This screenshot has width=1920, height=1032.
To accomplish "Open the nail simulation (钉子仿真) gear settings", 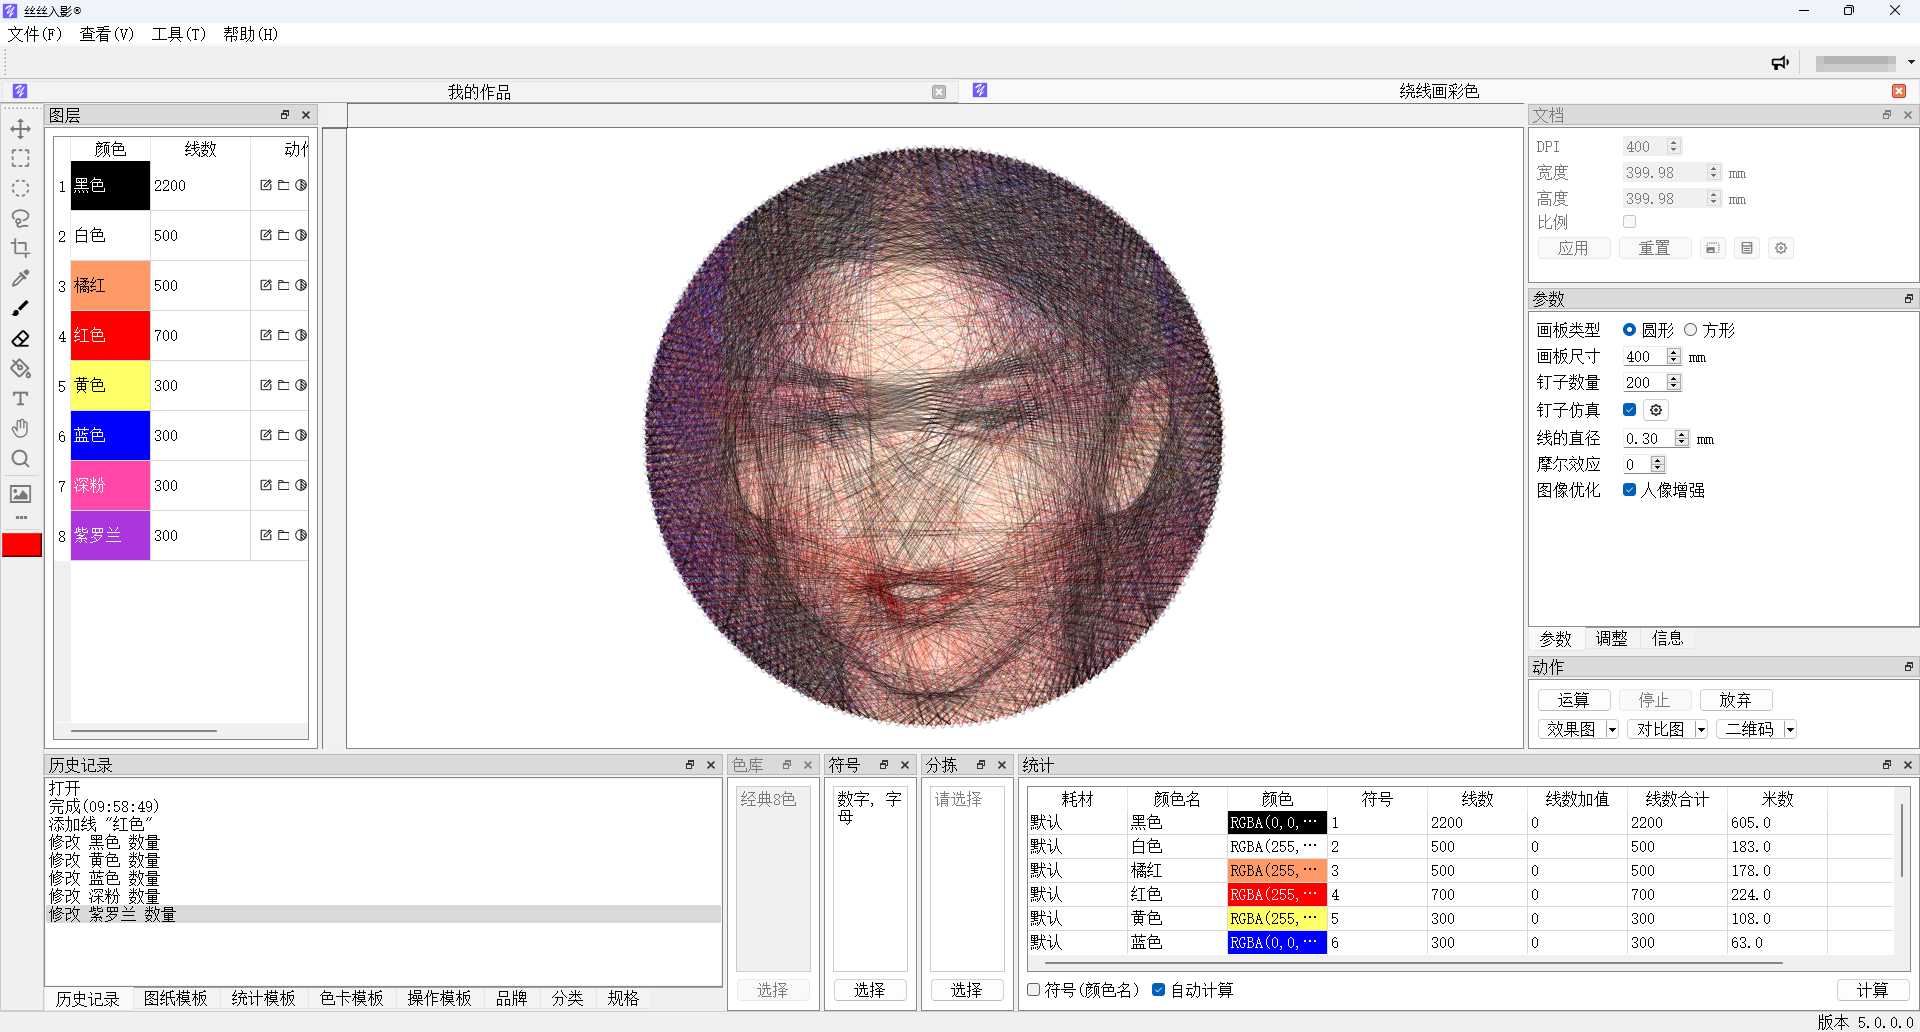I will pyautogui.click(x=1656, y=410).
